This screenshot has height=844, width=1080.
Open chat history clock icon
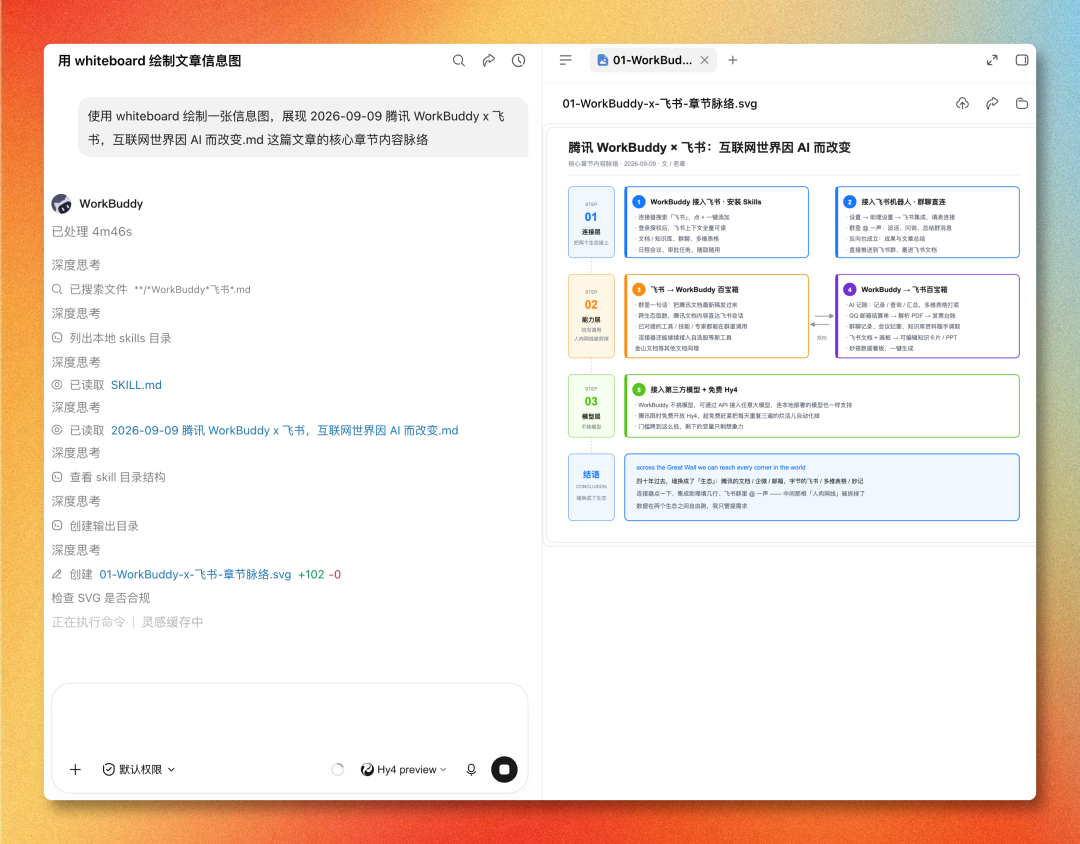point(519,61)
